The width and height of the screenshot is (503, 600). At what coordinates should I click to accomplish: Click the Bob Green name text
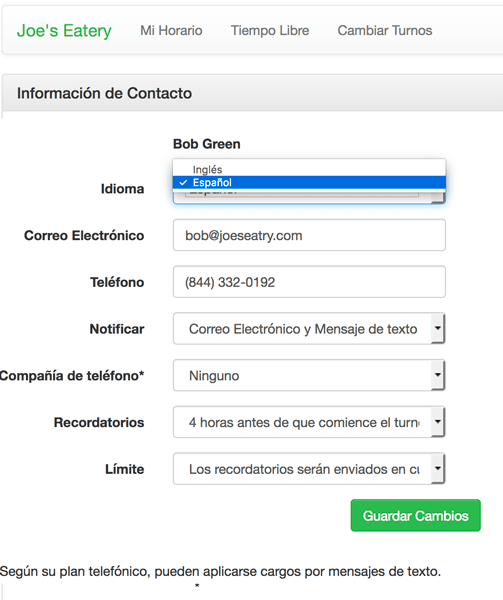(207, 144)
